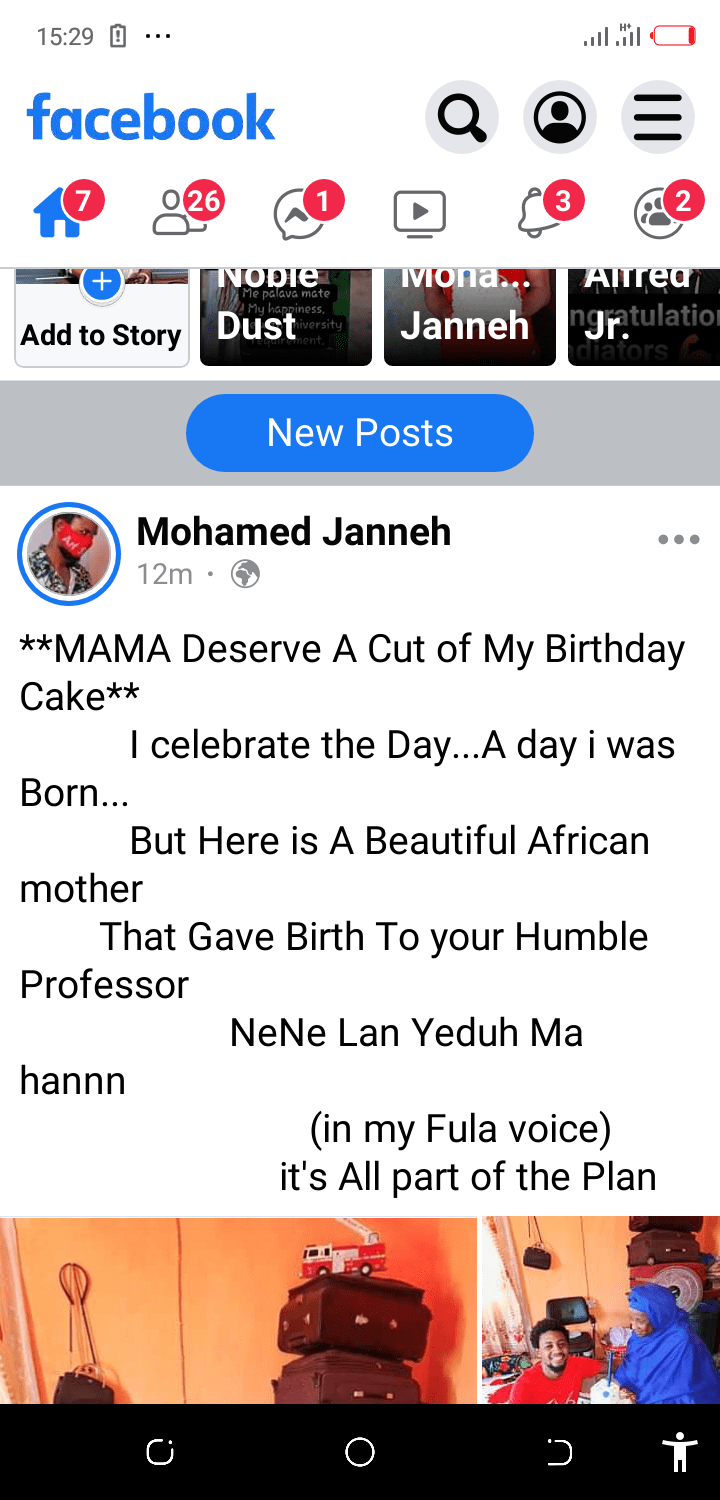Switch to the Watch video tab
720x1500 pixels.
tap(419, 212)
